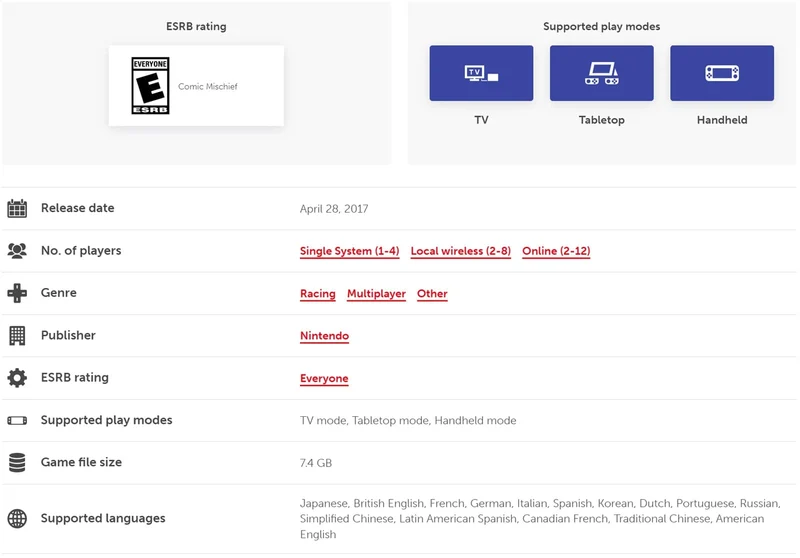Click the supported languages list text
Viewport: 800px width, 558px height.
[x=540, y=519]
